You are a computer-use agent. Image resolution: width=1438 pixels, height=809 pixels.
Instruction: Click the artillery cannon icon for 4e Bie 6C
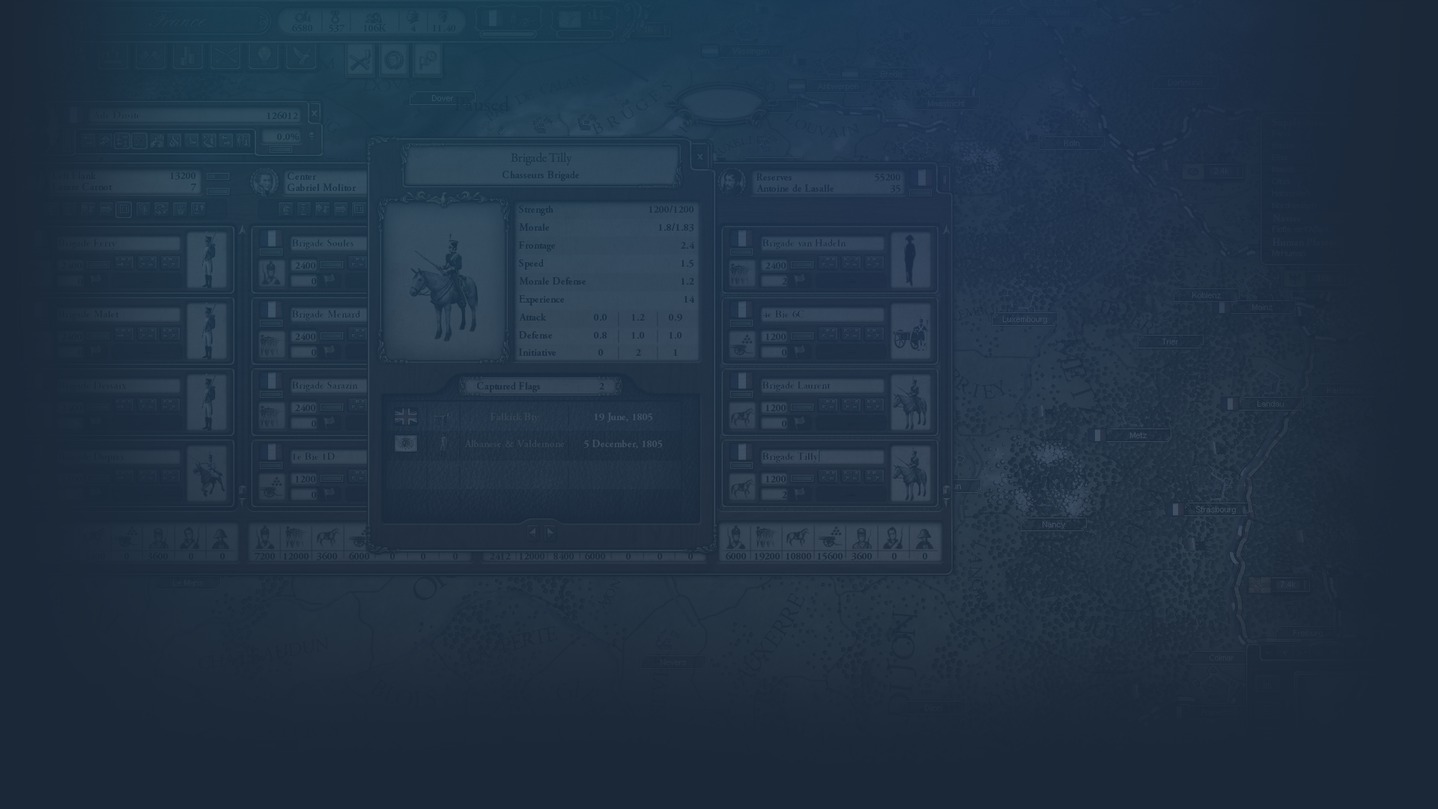(910, 331)
